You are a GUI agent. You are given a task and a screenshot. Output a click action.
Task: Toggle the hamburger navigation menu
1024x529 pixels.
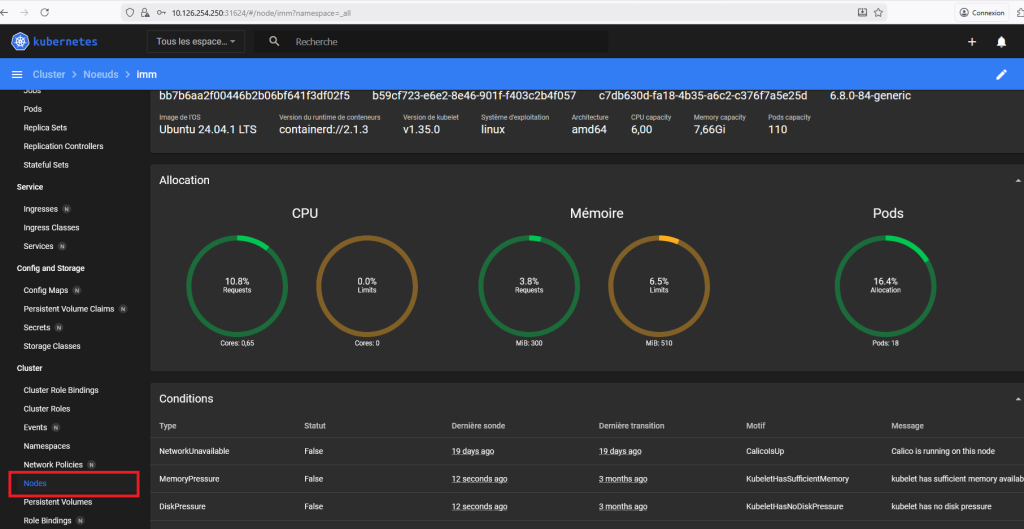[17, 75]
